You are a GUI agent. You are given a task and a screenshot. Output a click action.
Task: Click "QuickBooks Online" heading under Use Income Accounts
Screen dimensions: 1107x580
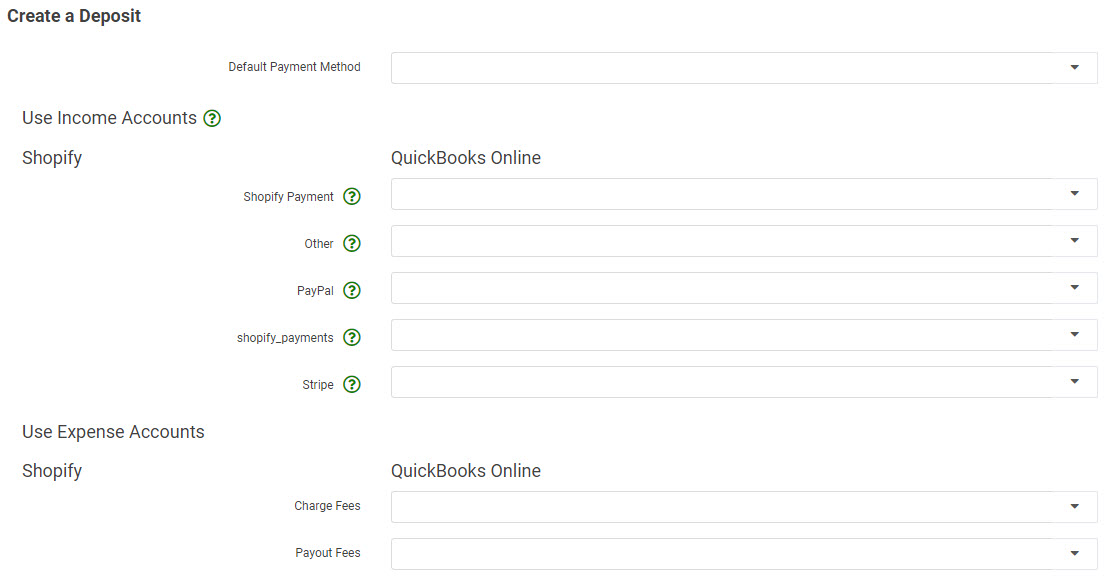click(466, 158)
